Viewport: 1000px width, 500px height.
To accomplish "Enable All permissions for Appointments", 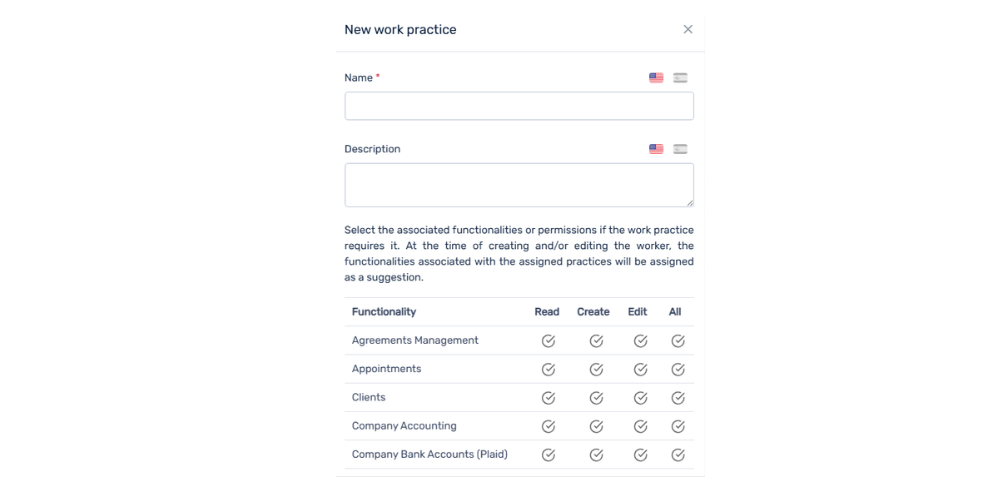I will pos(678,369).
